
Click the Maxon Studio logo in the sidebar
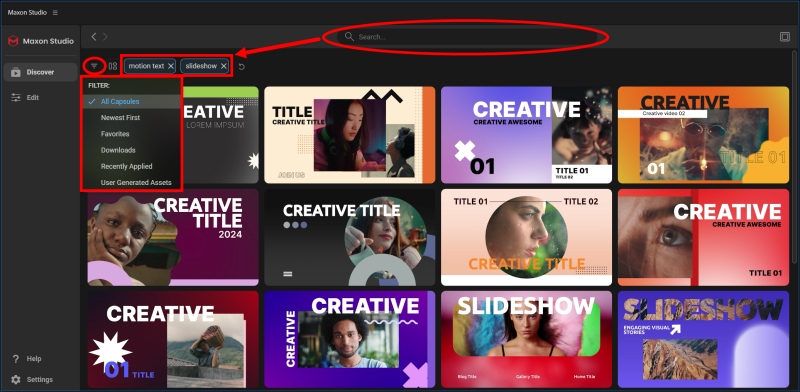tap(13, 41)
